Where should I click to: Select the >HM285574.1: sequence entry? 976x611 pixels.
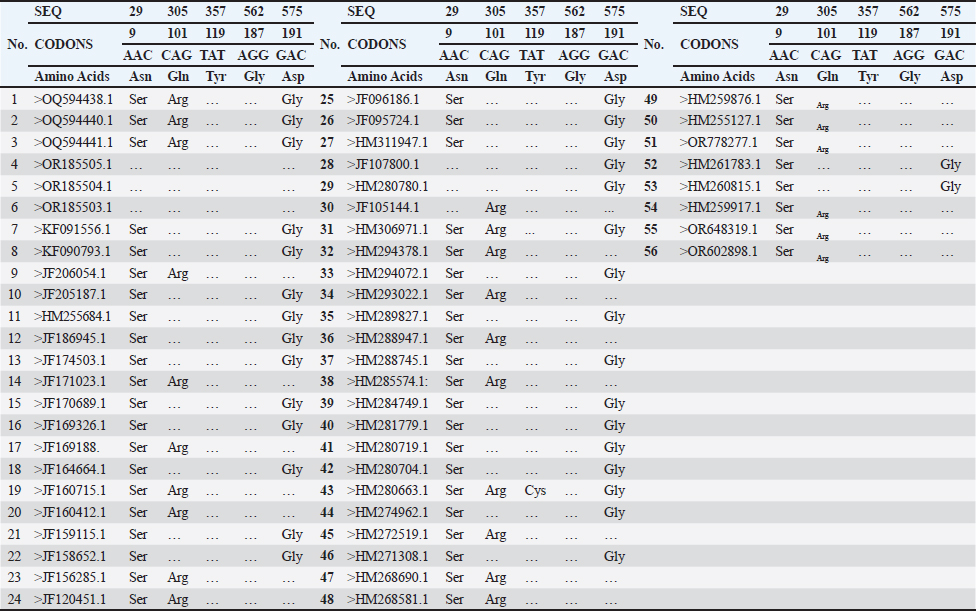coord(387,382)
